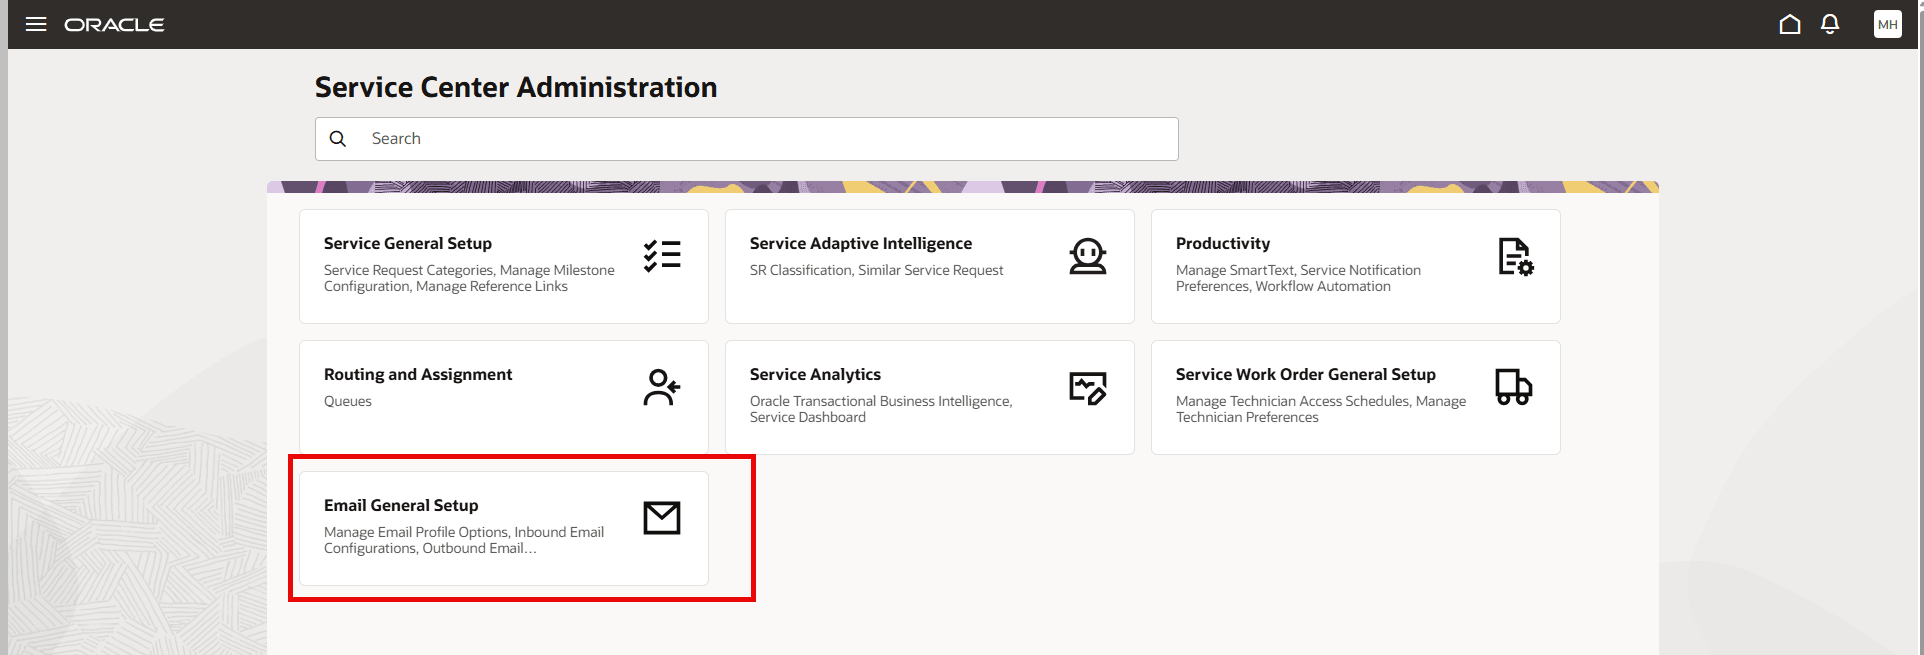This screenshot has height=655, width=1924.
Task: Open the hamburger navigation menu
Action: coord(36,24)
